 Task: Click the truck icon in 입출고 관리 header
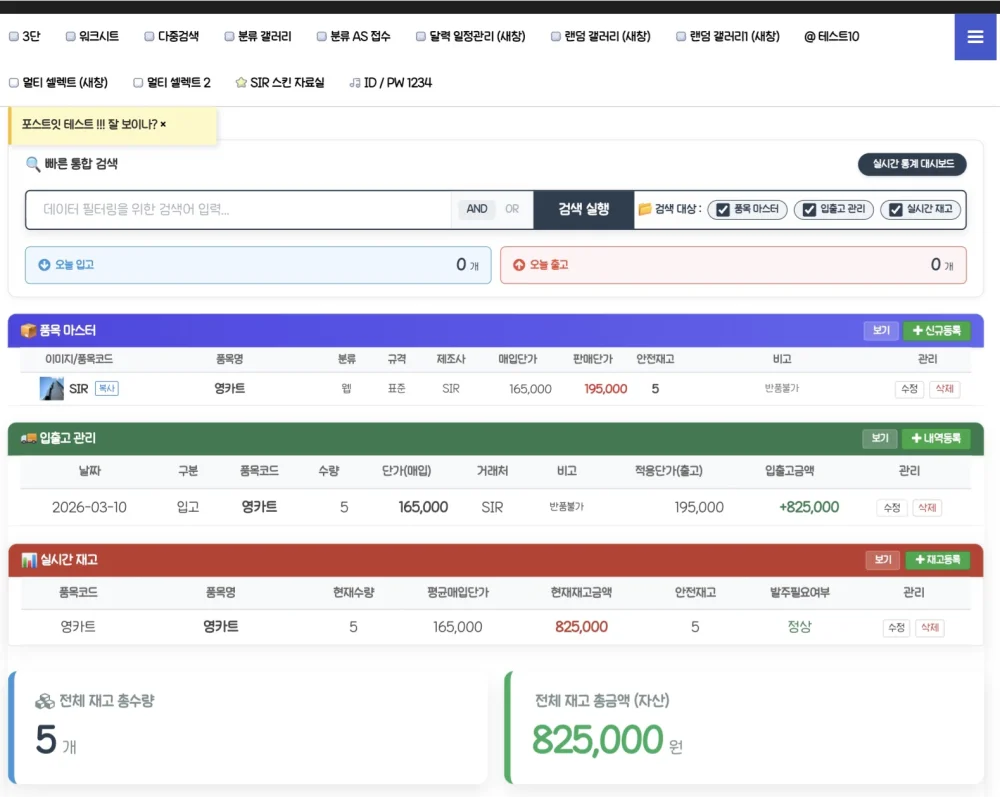(x=28, y=438)
